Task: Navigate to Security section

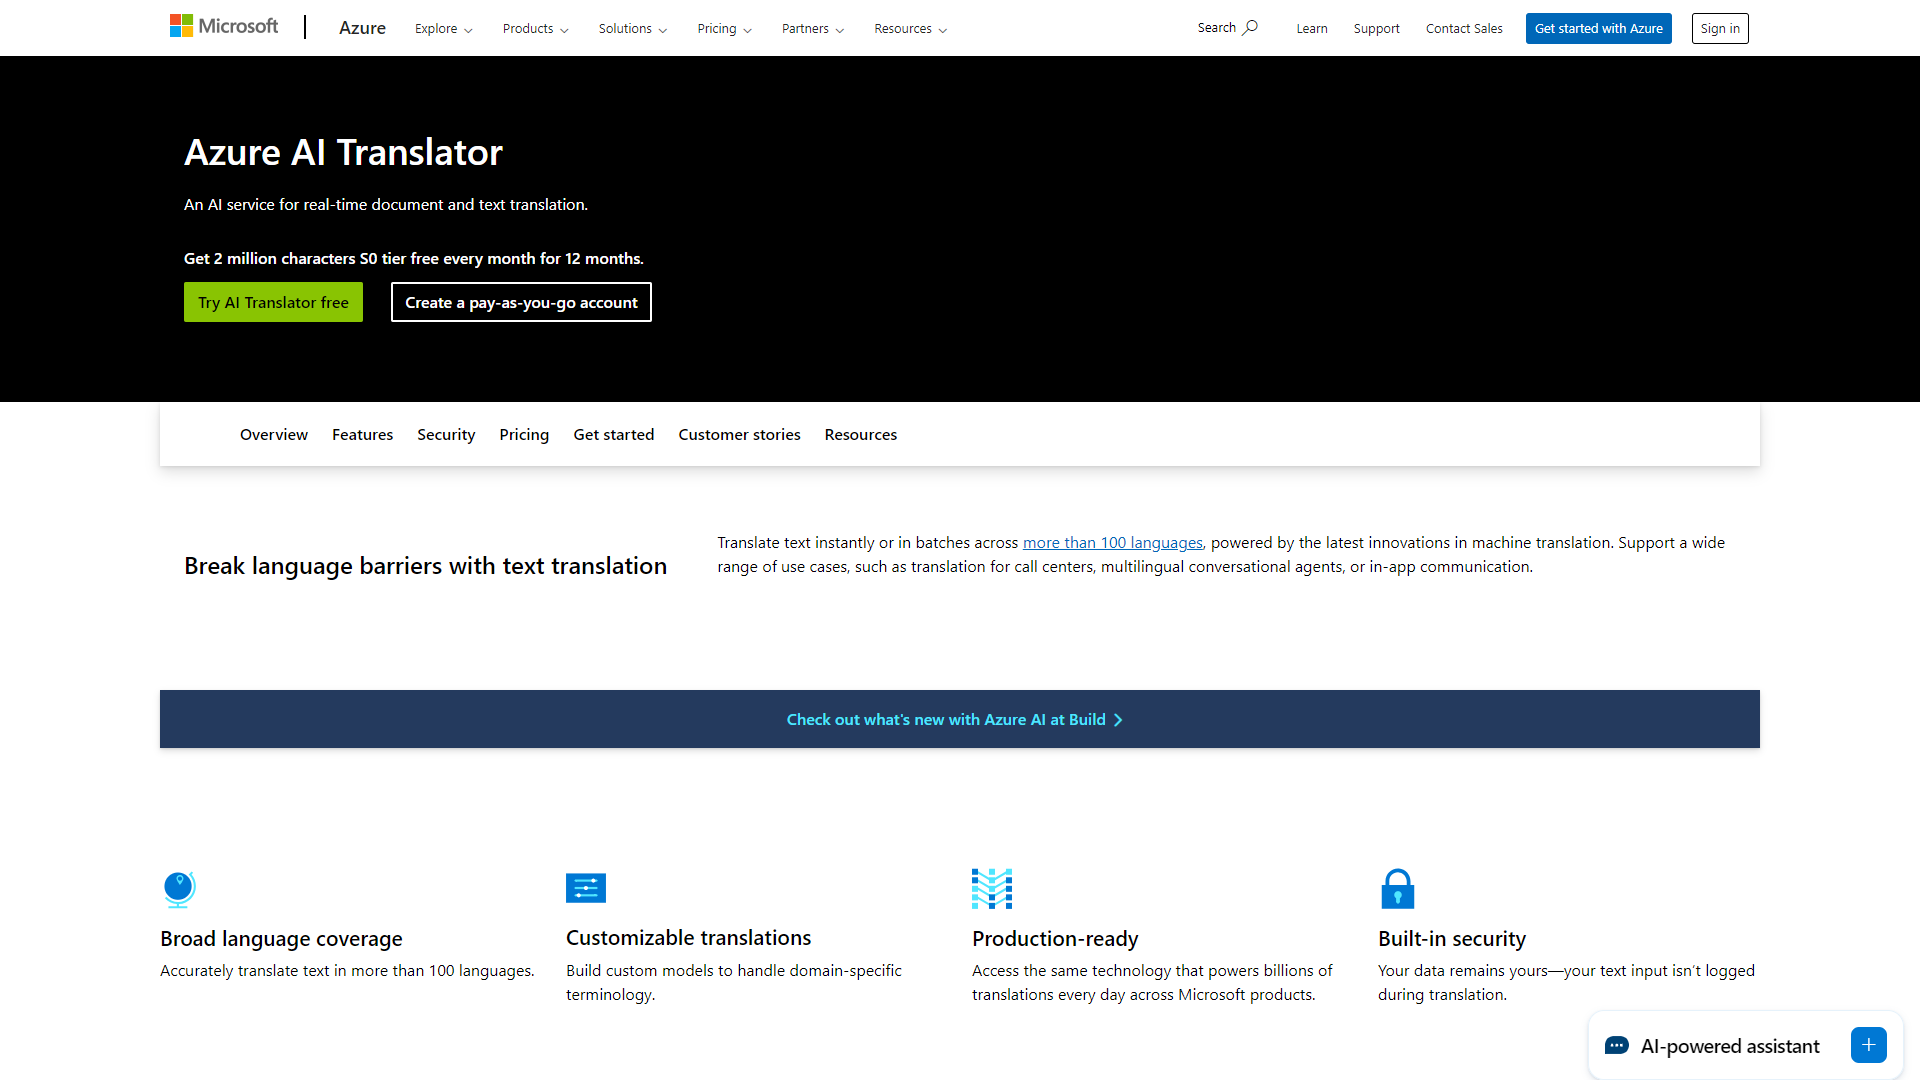Action: 446,434
